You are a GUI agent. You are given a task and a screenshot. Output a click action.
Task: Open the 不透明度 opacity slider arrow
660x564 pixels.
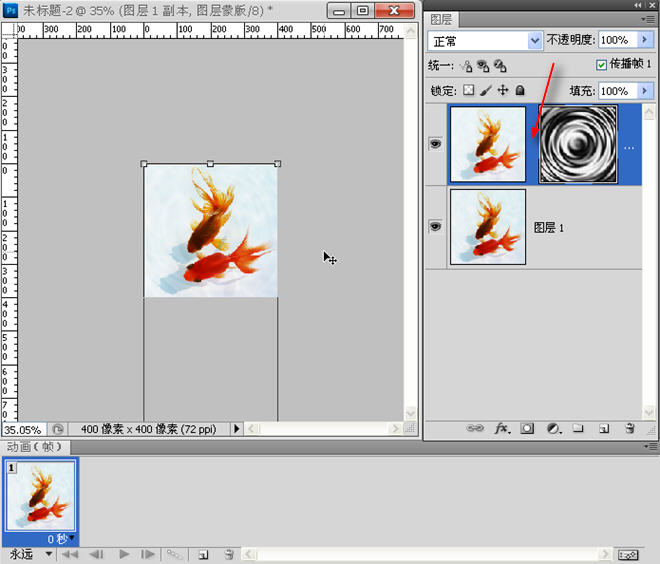(644, 40)
